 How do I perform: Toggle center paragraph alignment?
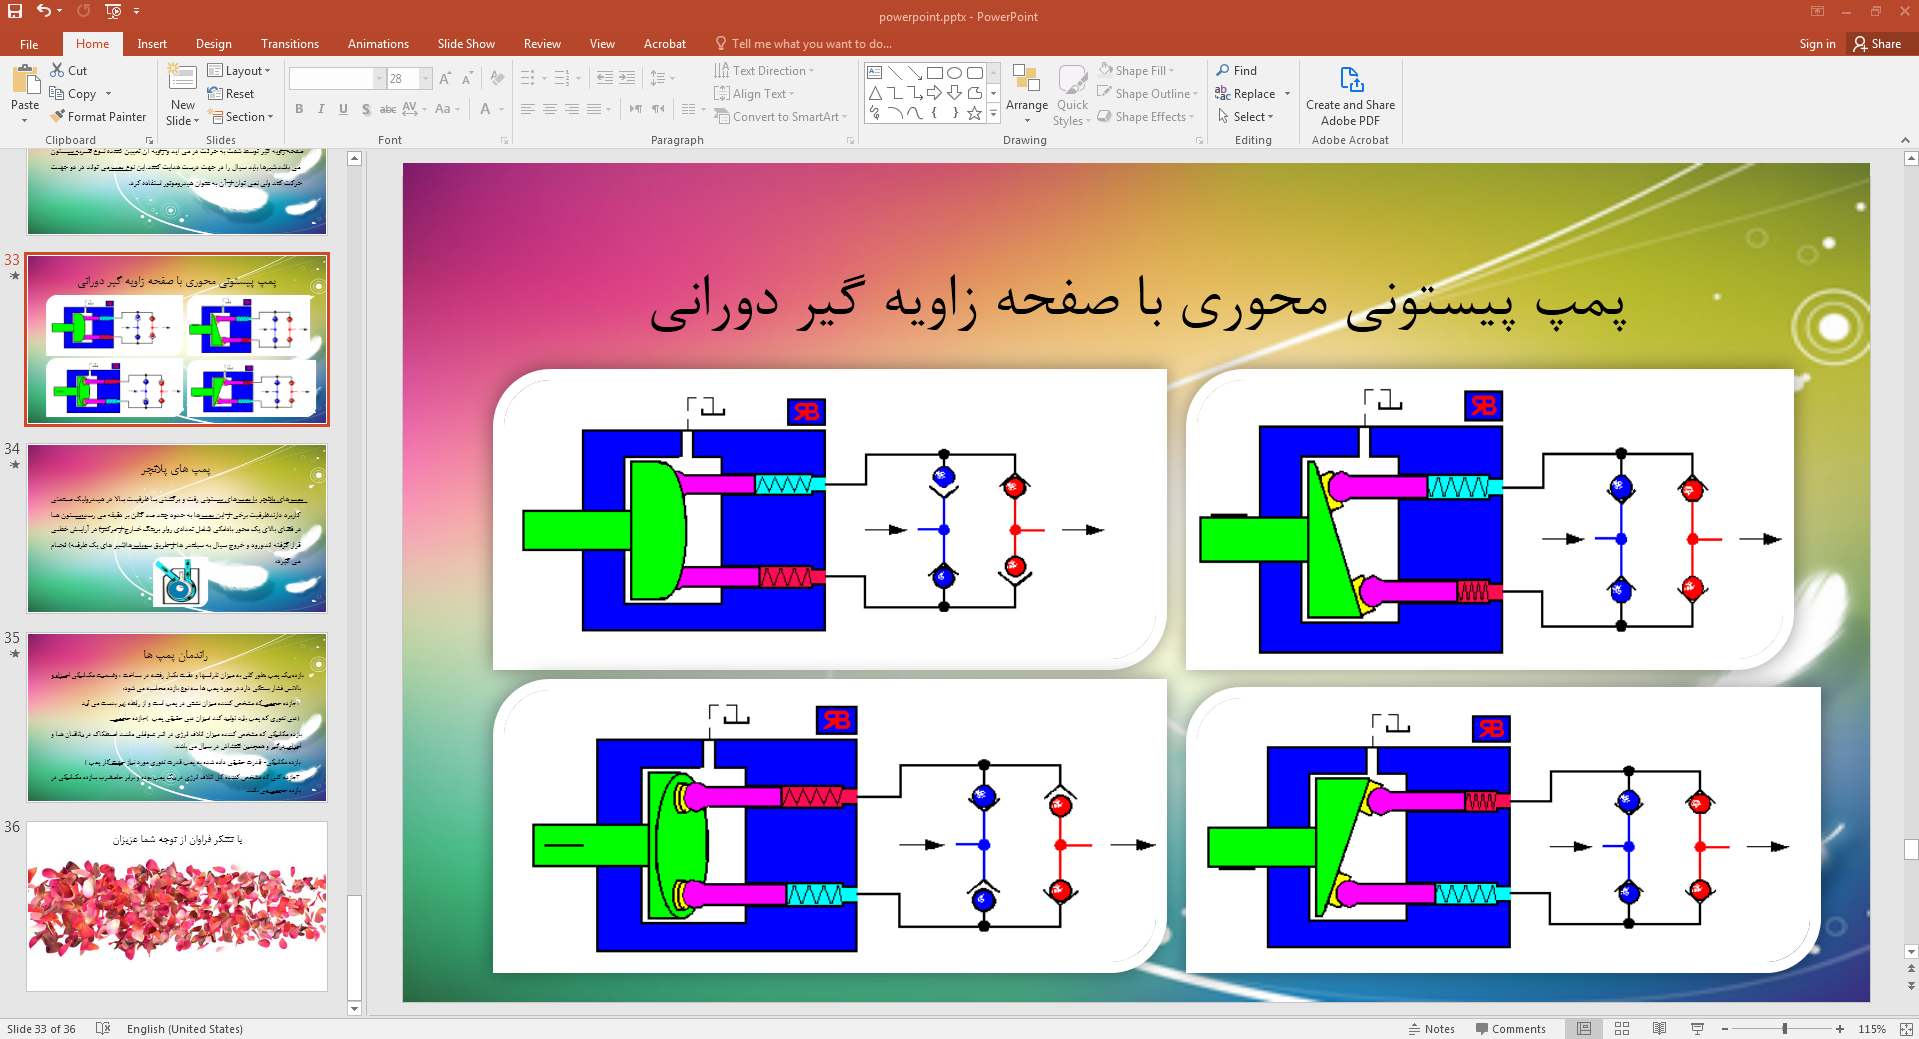[549, 109]
